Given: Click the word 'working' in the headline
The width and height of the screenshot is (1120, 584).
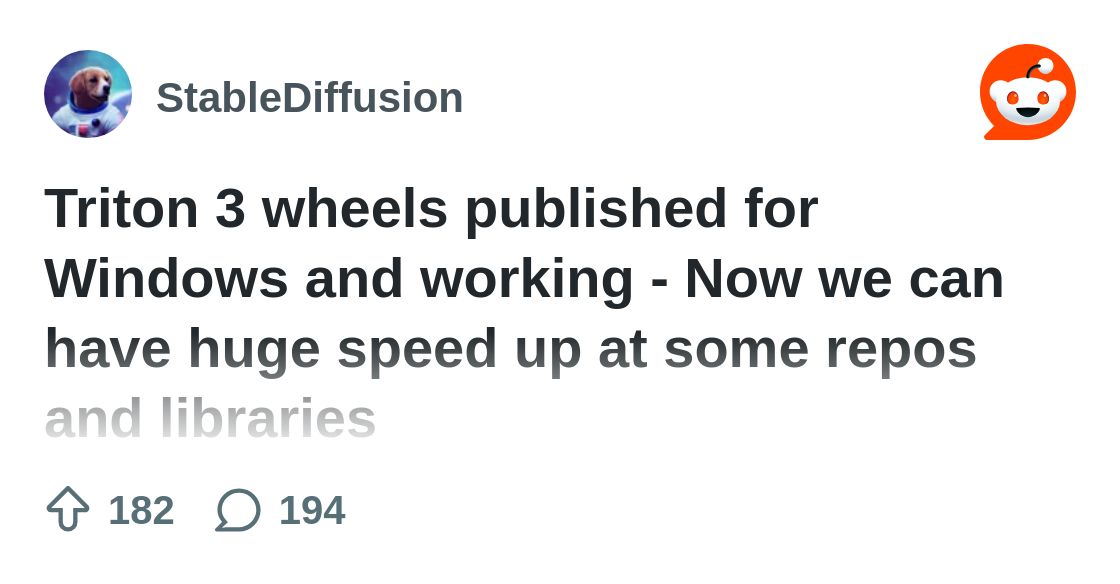Looking at the screenshot, I should click(x=526, y=279).
